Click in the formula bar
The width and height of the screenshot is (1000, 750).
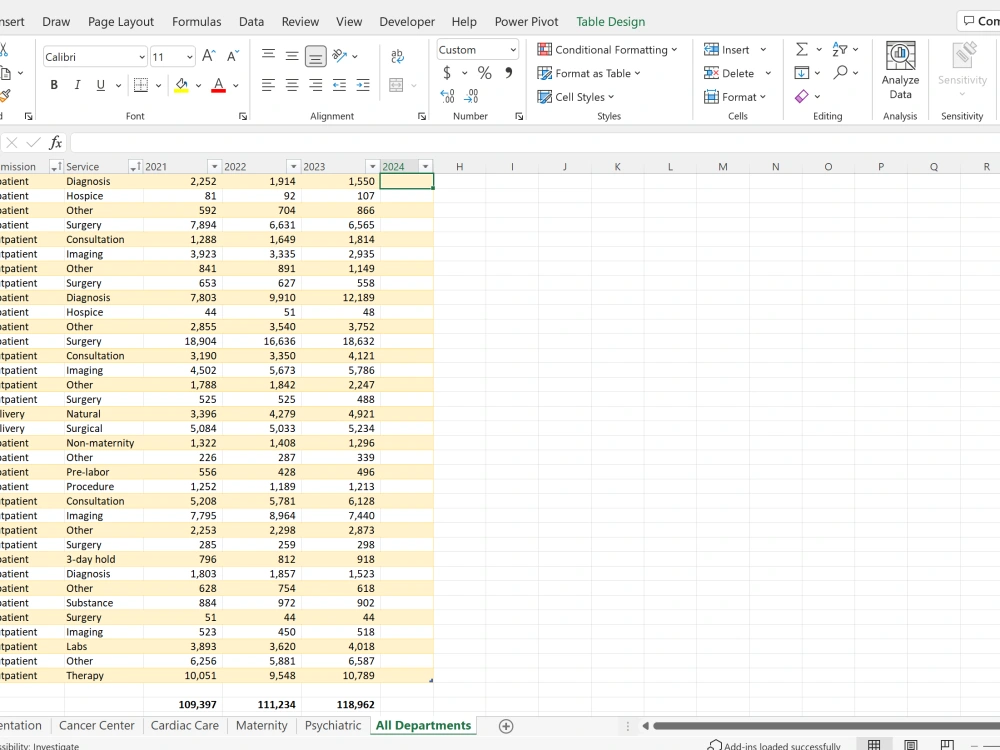pyautogui.click(x=534, y=142)
